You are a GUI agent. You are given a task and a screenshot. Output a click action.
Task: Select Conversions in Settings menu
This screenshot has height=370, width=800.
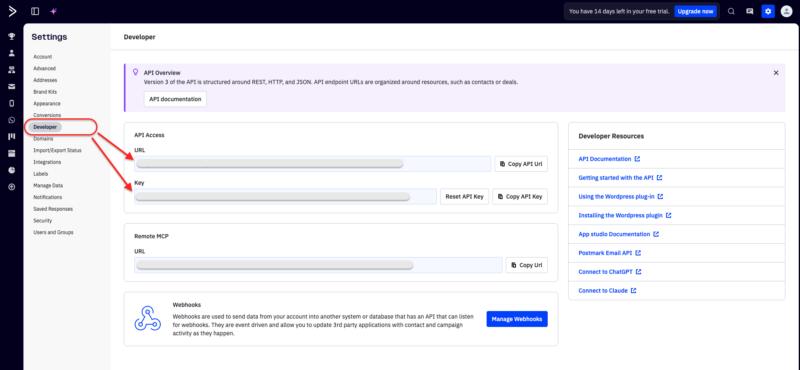click(47, 115)
